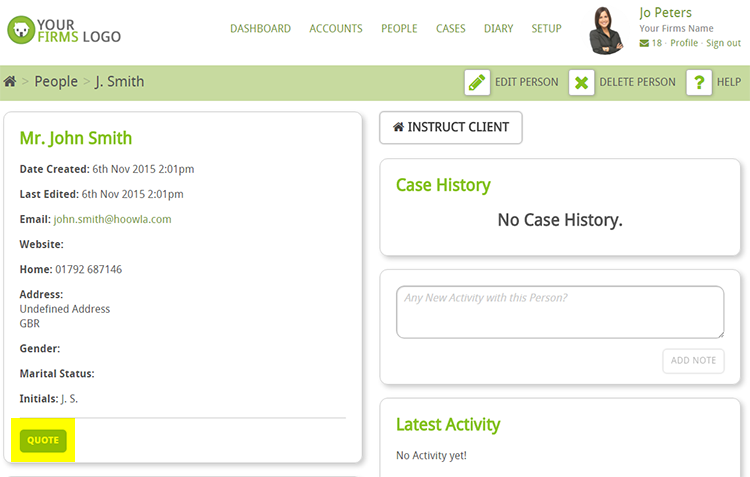750x477 pixels.
Task: Go to home via breadcrumb house icon
Action: [x=10, y=81]
